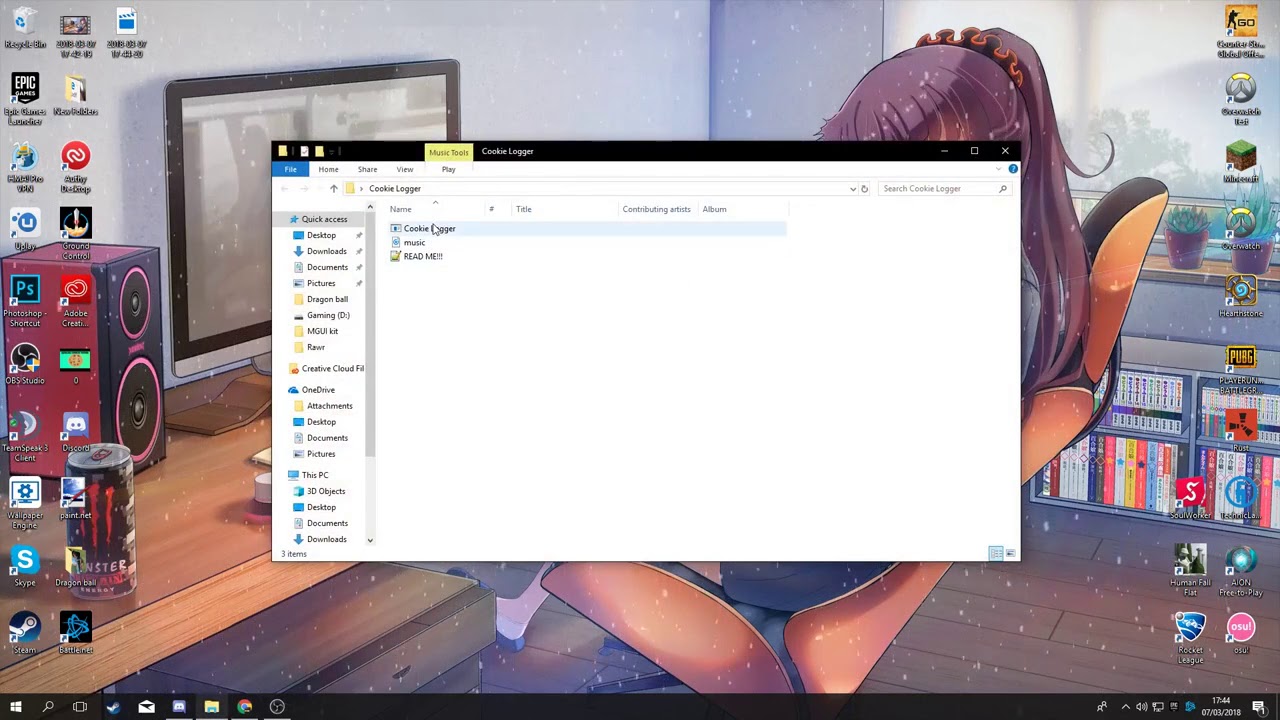Switch to details view layout

coord(996,554)
